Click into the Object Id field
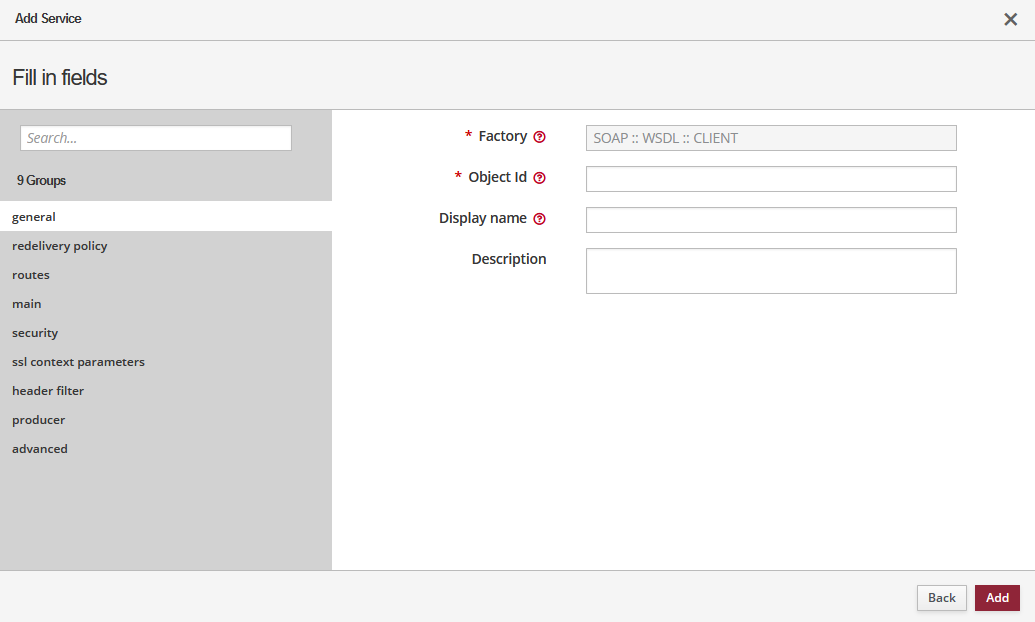1035x622 pixels. pyautogui.click(x=771, y=179)
